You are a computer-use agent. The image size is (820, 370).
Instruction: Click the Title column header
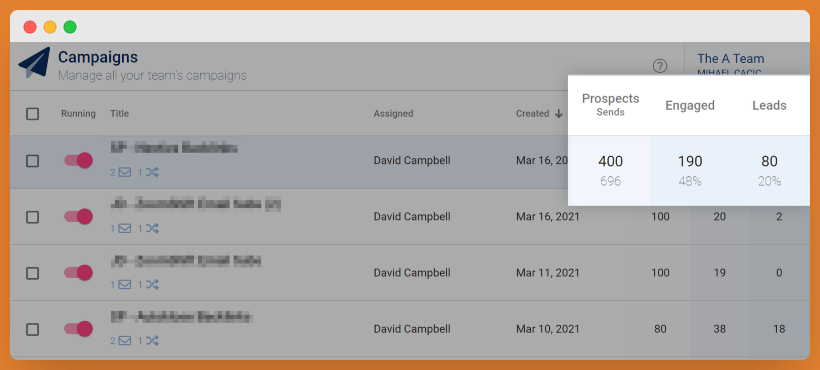coord(119,113)
